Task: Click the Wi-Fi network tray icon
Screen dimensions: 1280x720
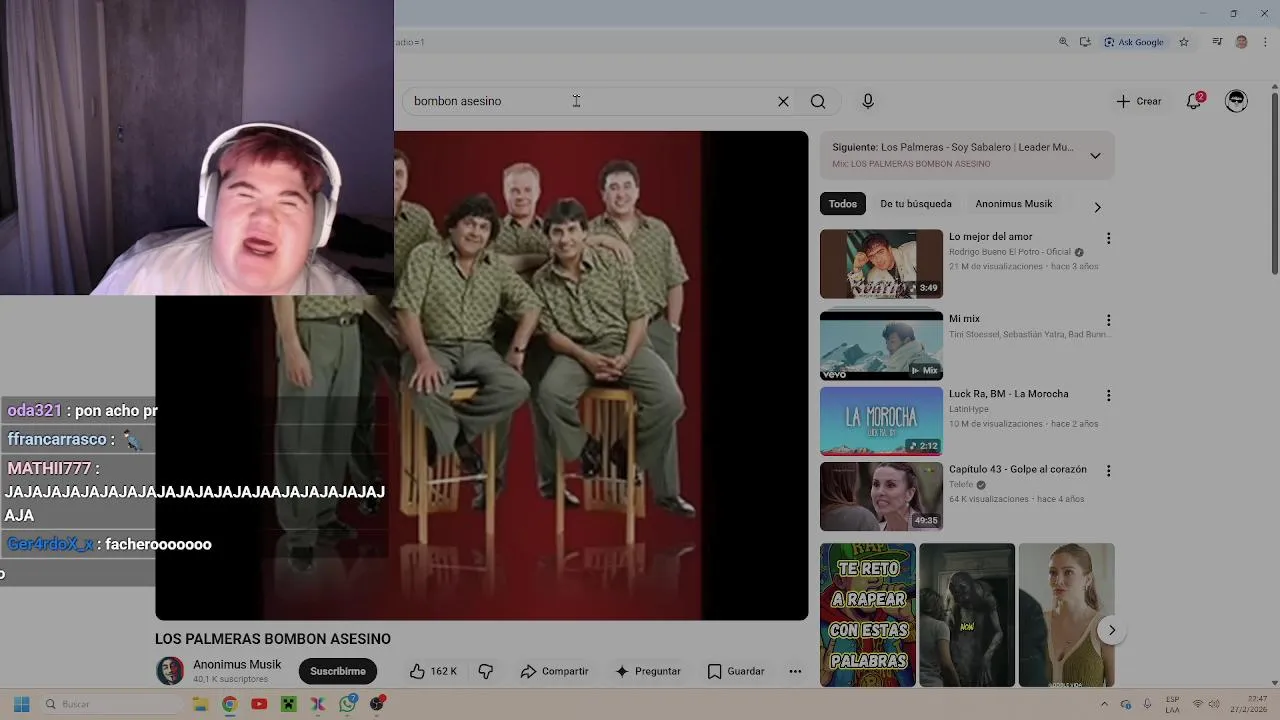Action: 1198,704
